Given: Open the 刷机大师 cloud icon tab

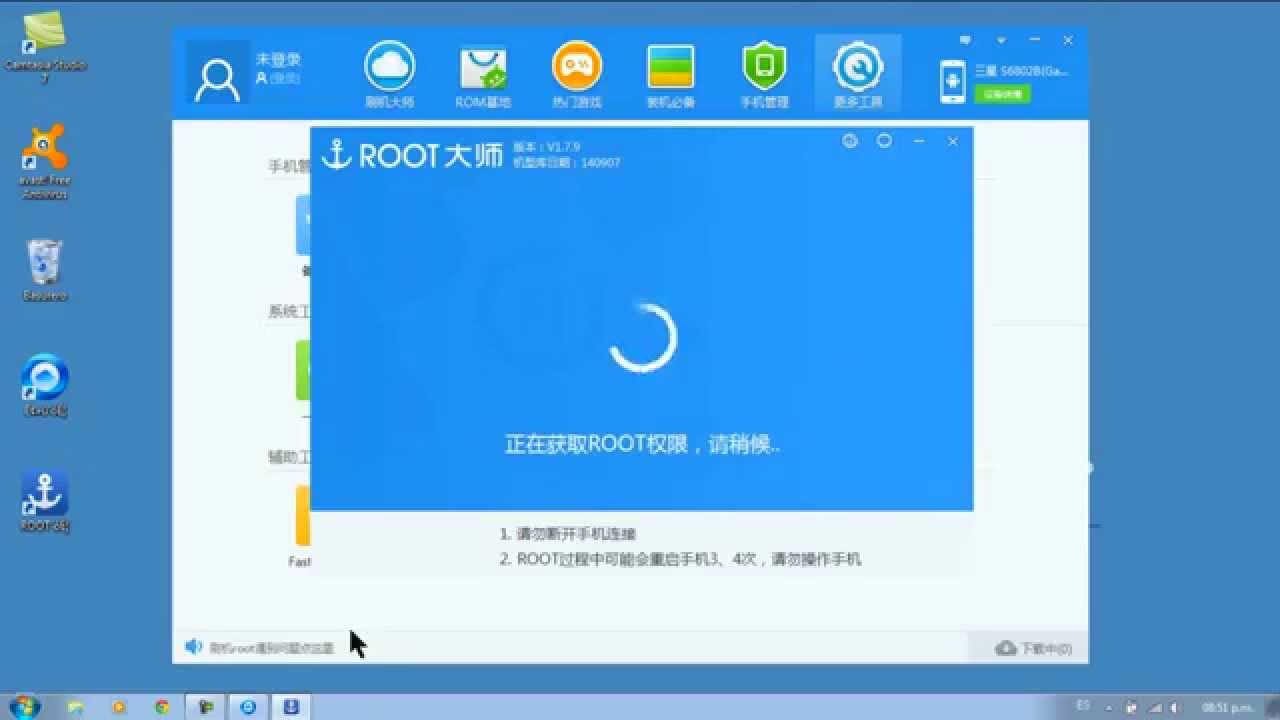Looking at the screenshot, I should pos(389,75).
